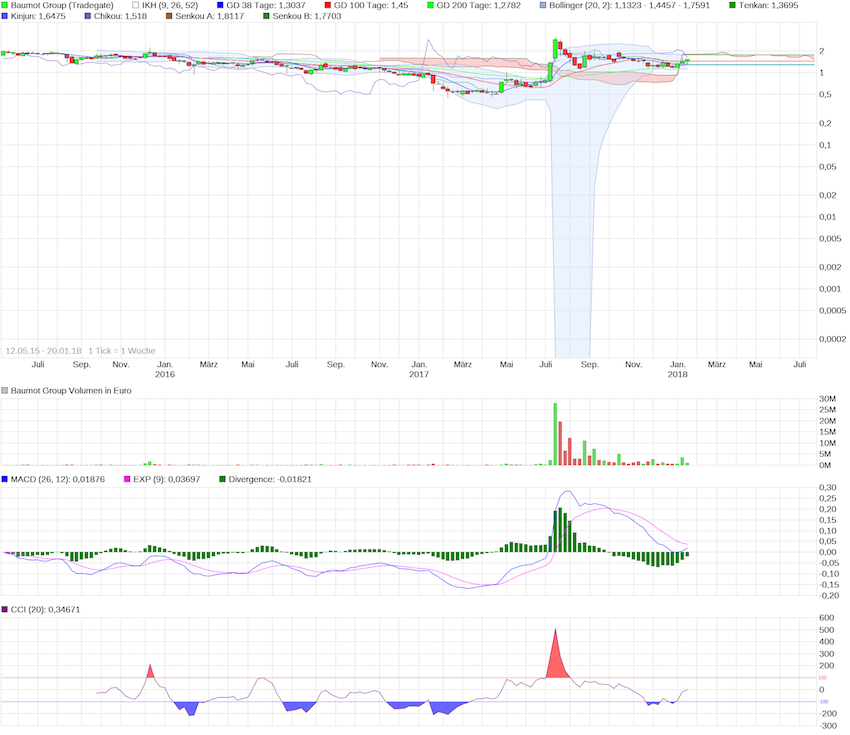Select the 'GD 100 Tage: 1,45' label
Image resolution: width=850 pixels, height=735 pixels.
click(x=371, y=5)
